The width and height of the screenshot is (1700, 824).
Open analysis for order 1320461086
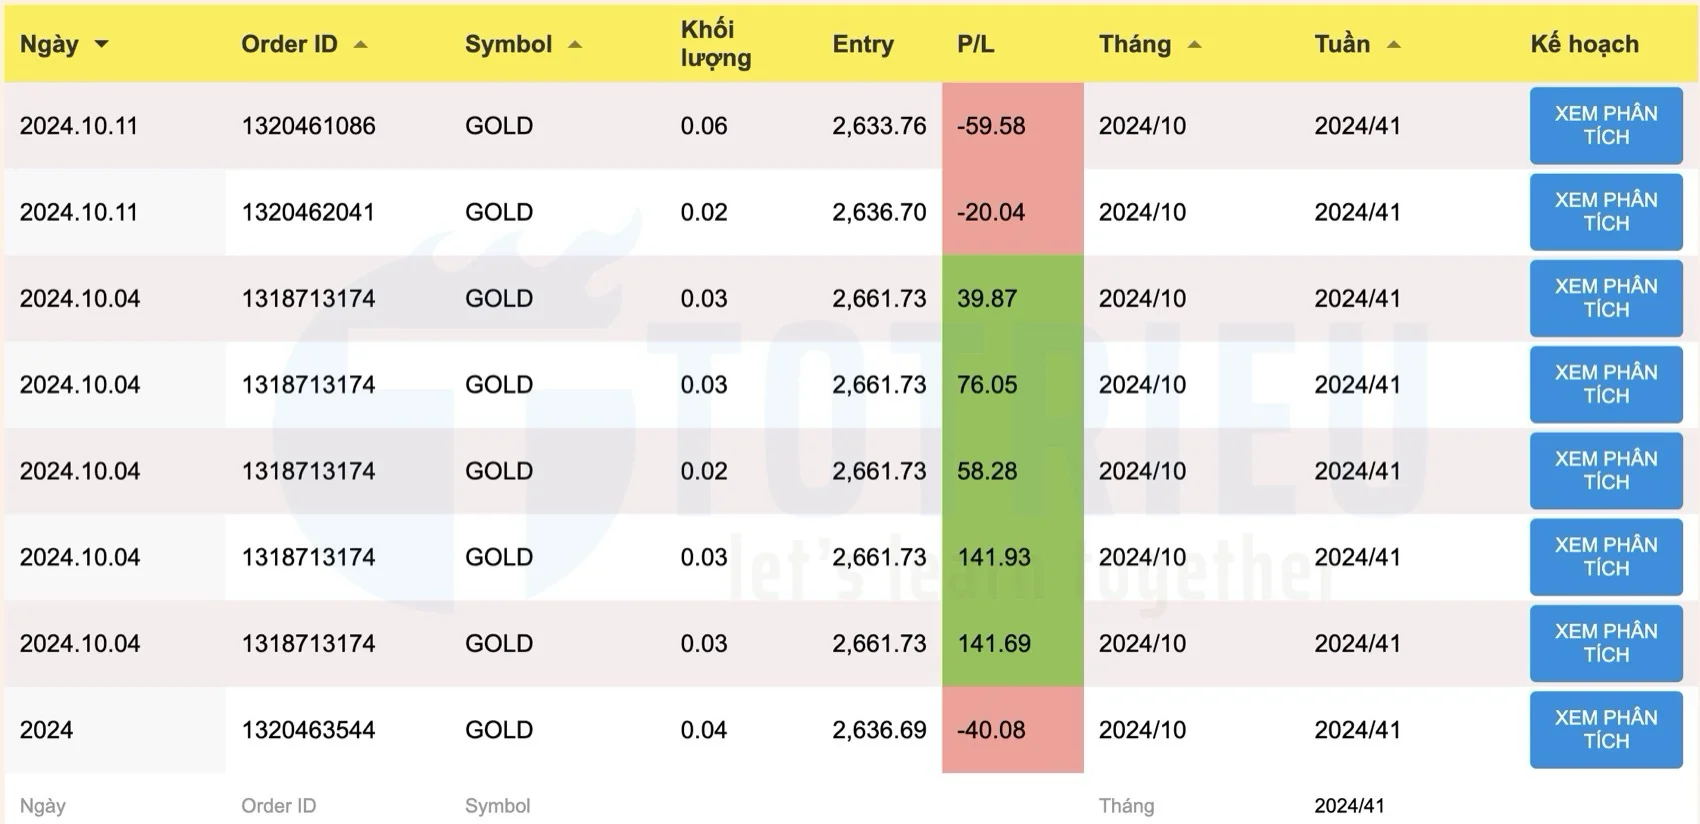tap(1605, 126)
